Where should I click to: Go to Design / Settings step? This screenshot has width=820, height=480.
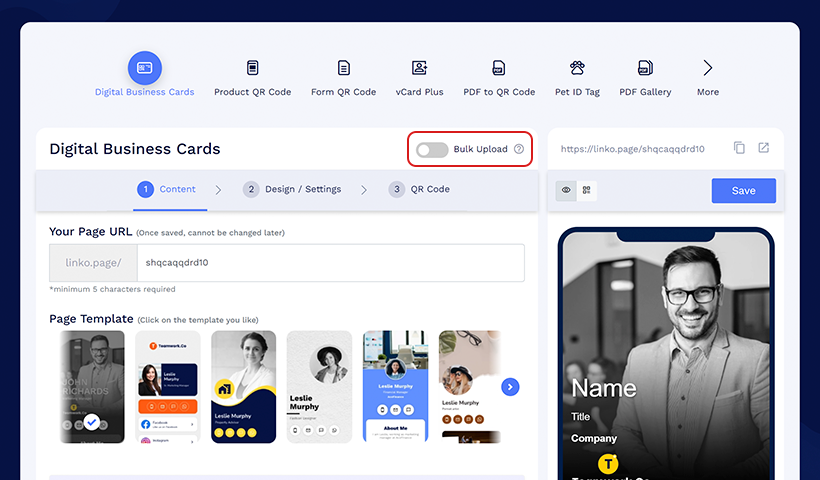click(292, 189)
